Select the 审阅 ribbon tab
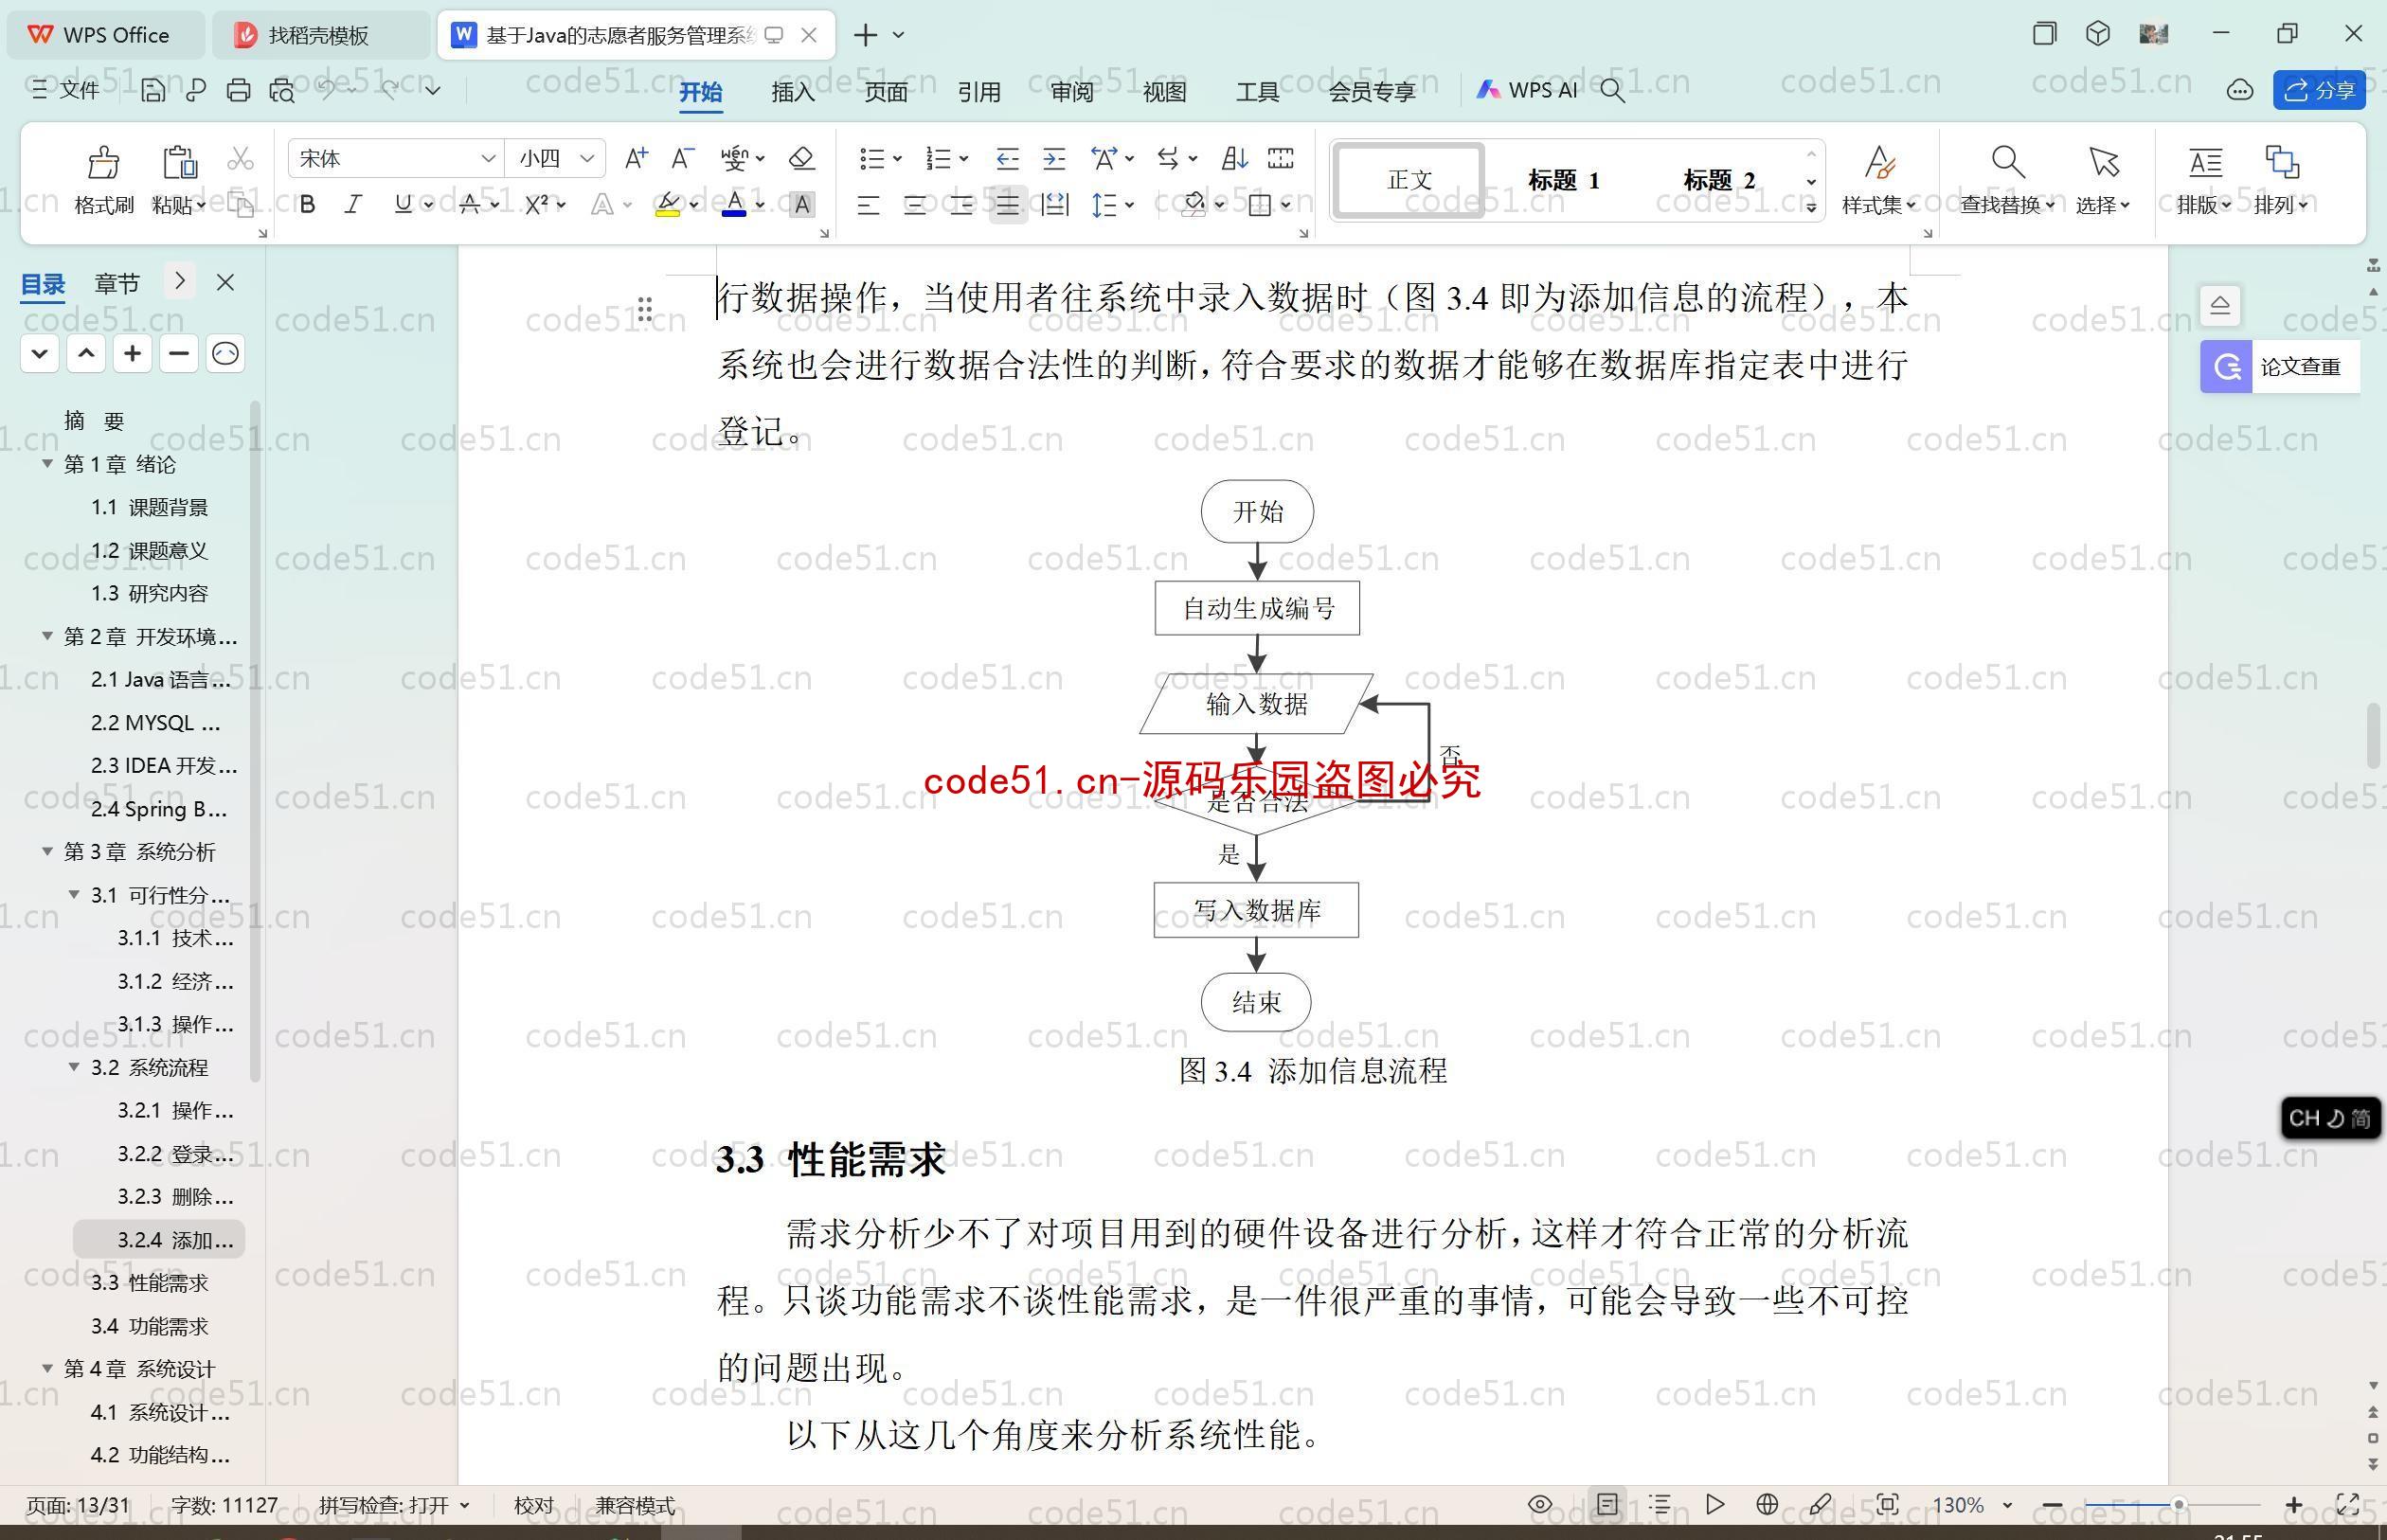 [1071, 92]
